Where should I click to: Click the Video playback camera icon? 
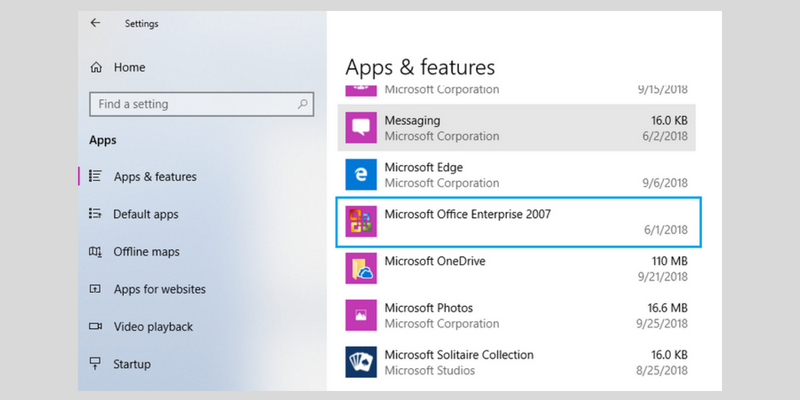coord(95,327)
